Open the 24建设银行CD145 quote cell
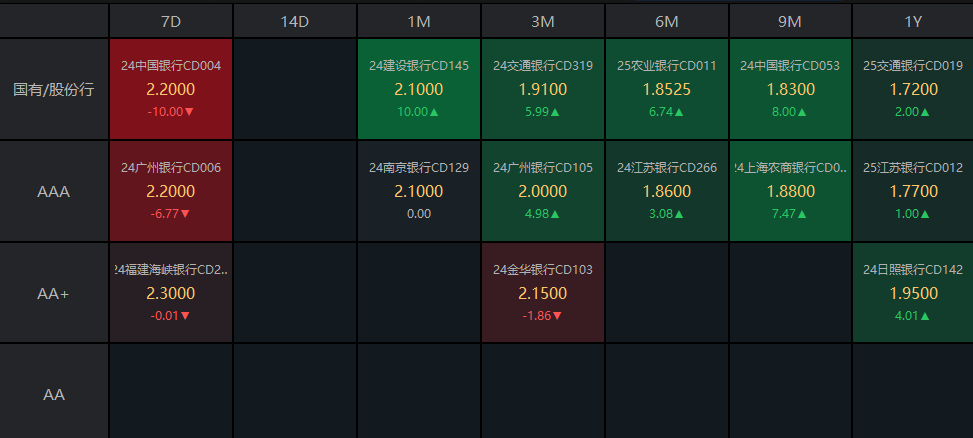973x438 pixels. point(418,89)
